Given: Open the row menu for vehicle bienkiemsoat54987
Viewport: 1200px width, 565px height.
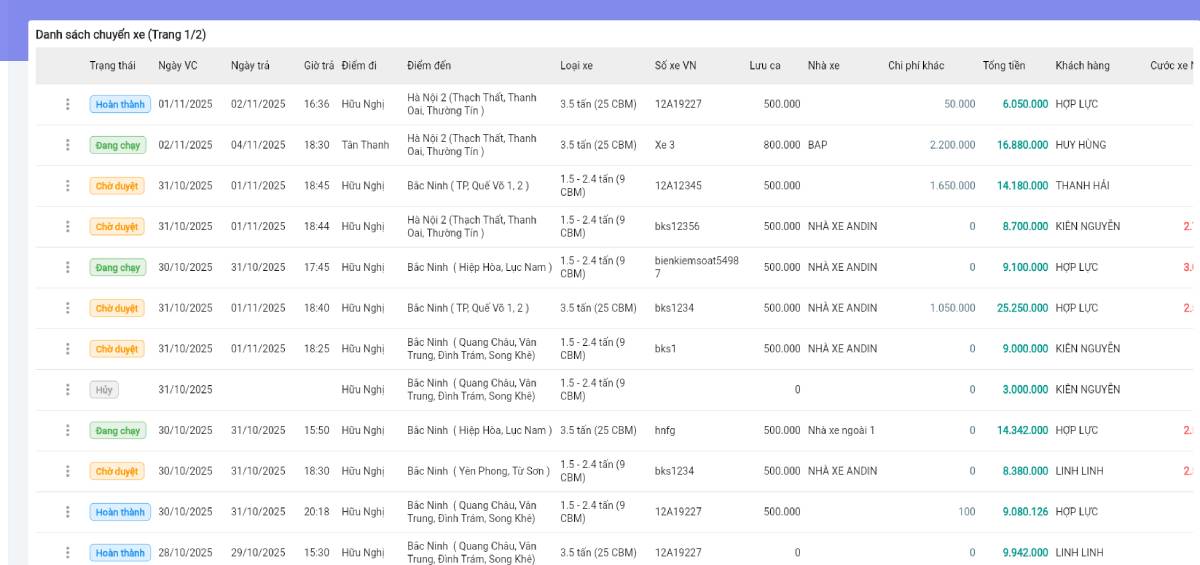Looking at the screenshot, I should click(x=68, y=268).
